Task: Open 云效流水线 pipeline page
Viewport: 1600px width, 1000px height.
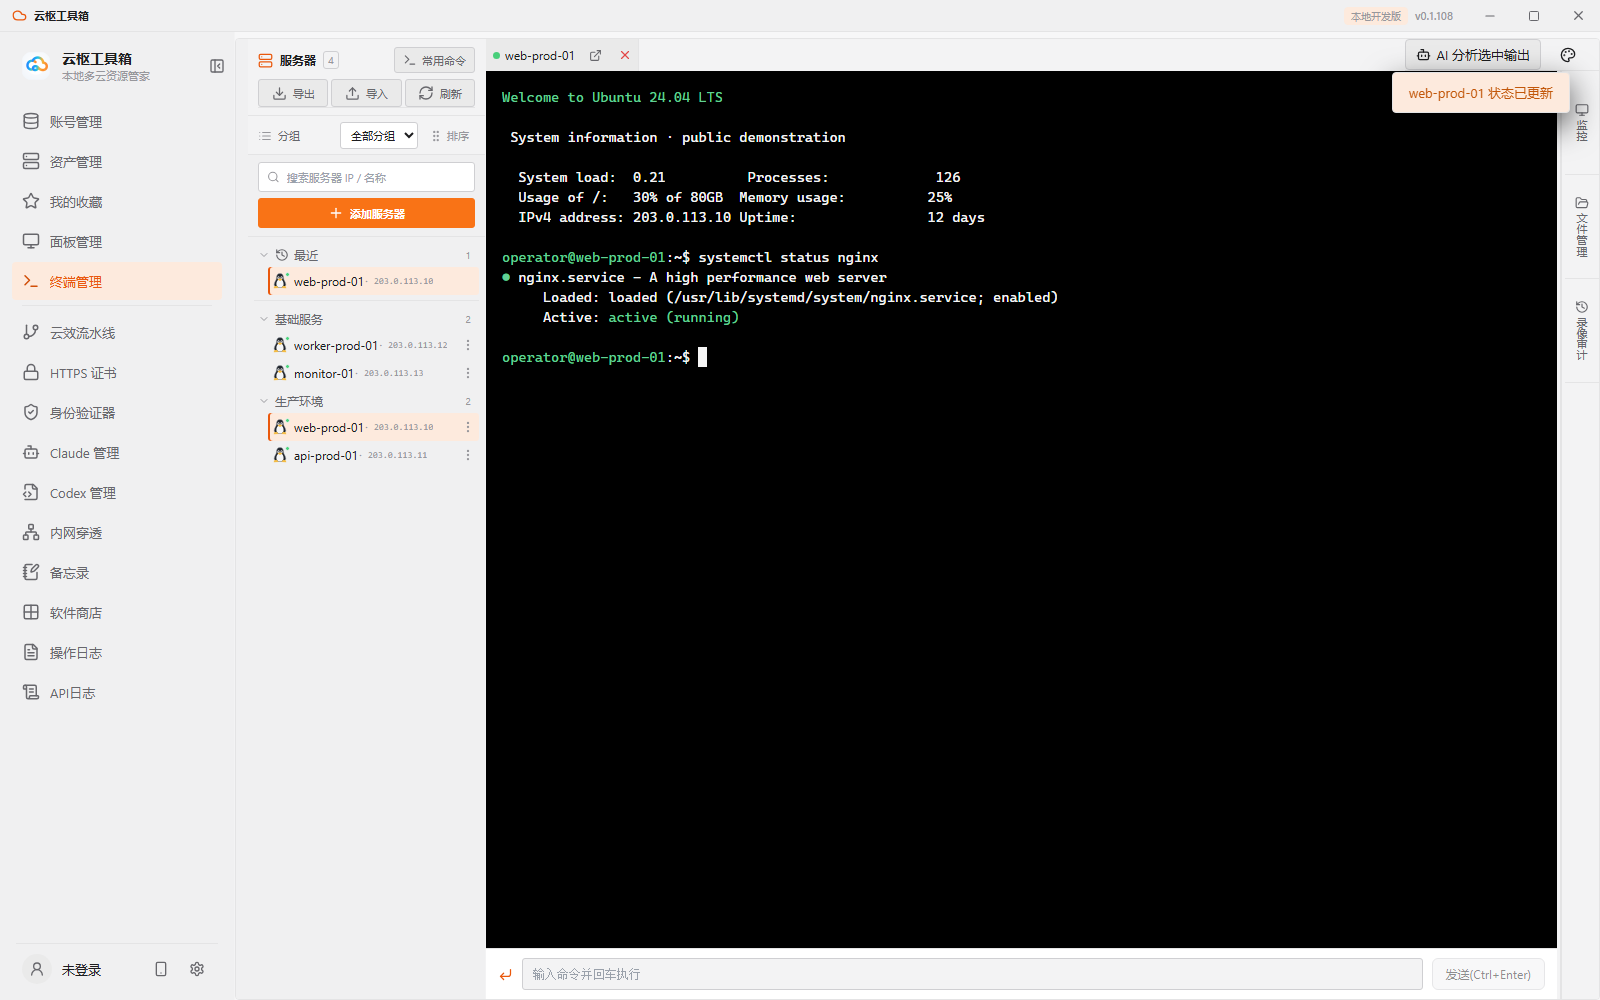Action: tap(117, 333)
